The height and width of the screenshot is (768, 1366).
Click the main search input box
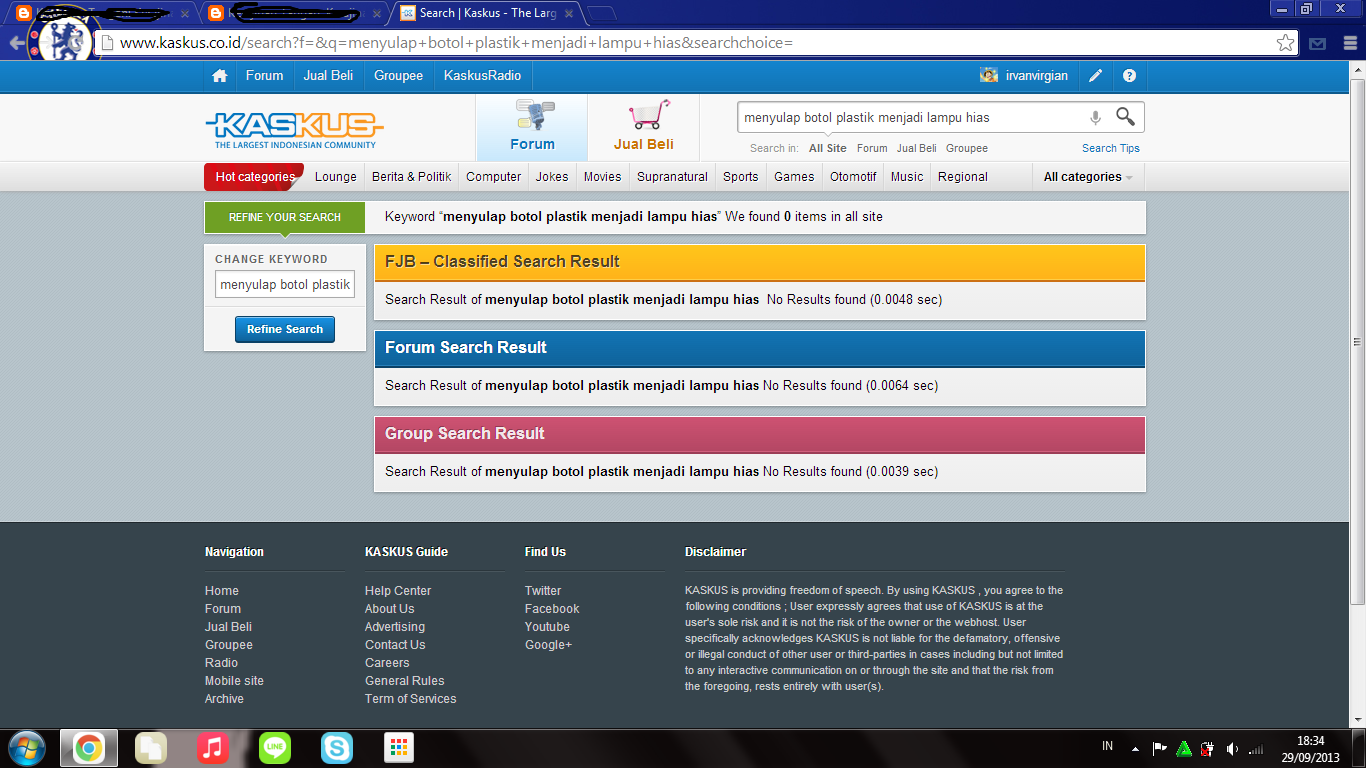(x=910, y=117)
